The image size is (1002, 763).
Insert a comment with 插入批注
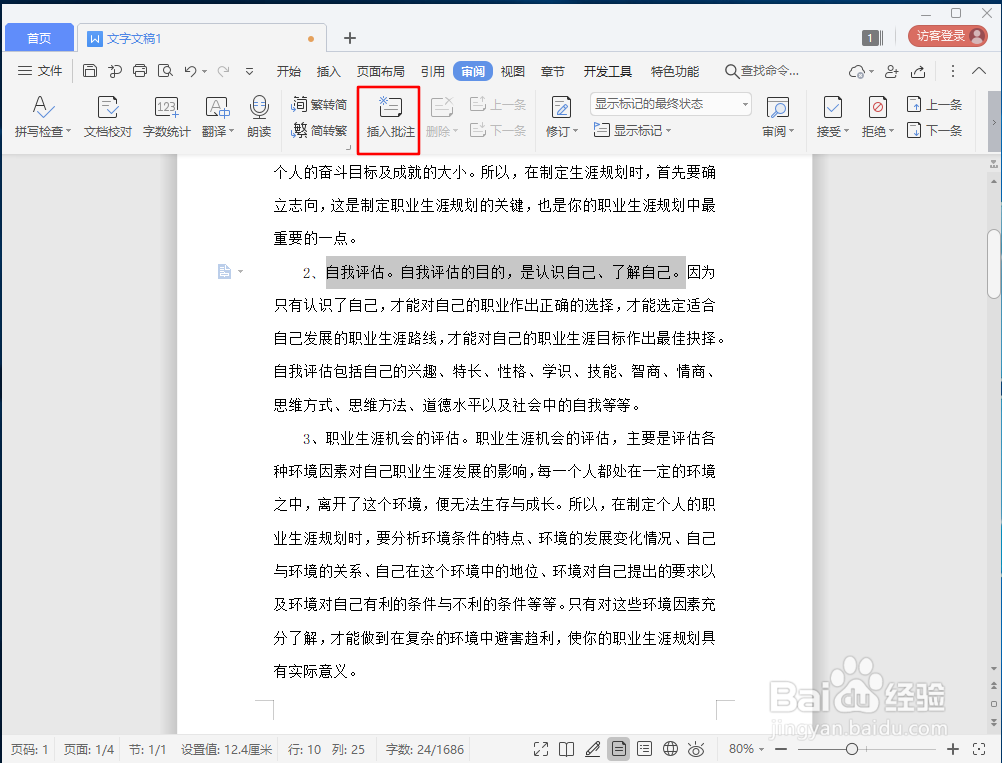click(388, 117)
